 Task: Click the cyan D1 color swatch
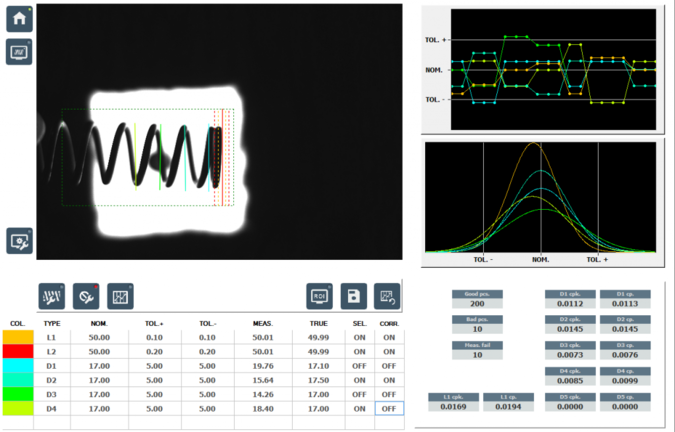coord(18,366)
